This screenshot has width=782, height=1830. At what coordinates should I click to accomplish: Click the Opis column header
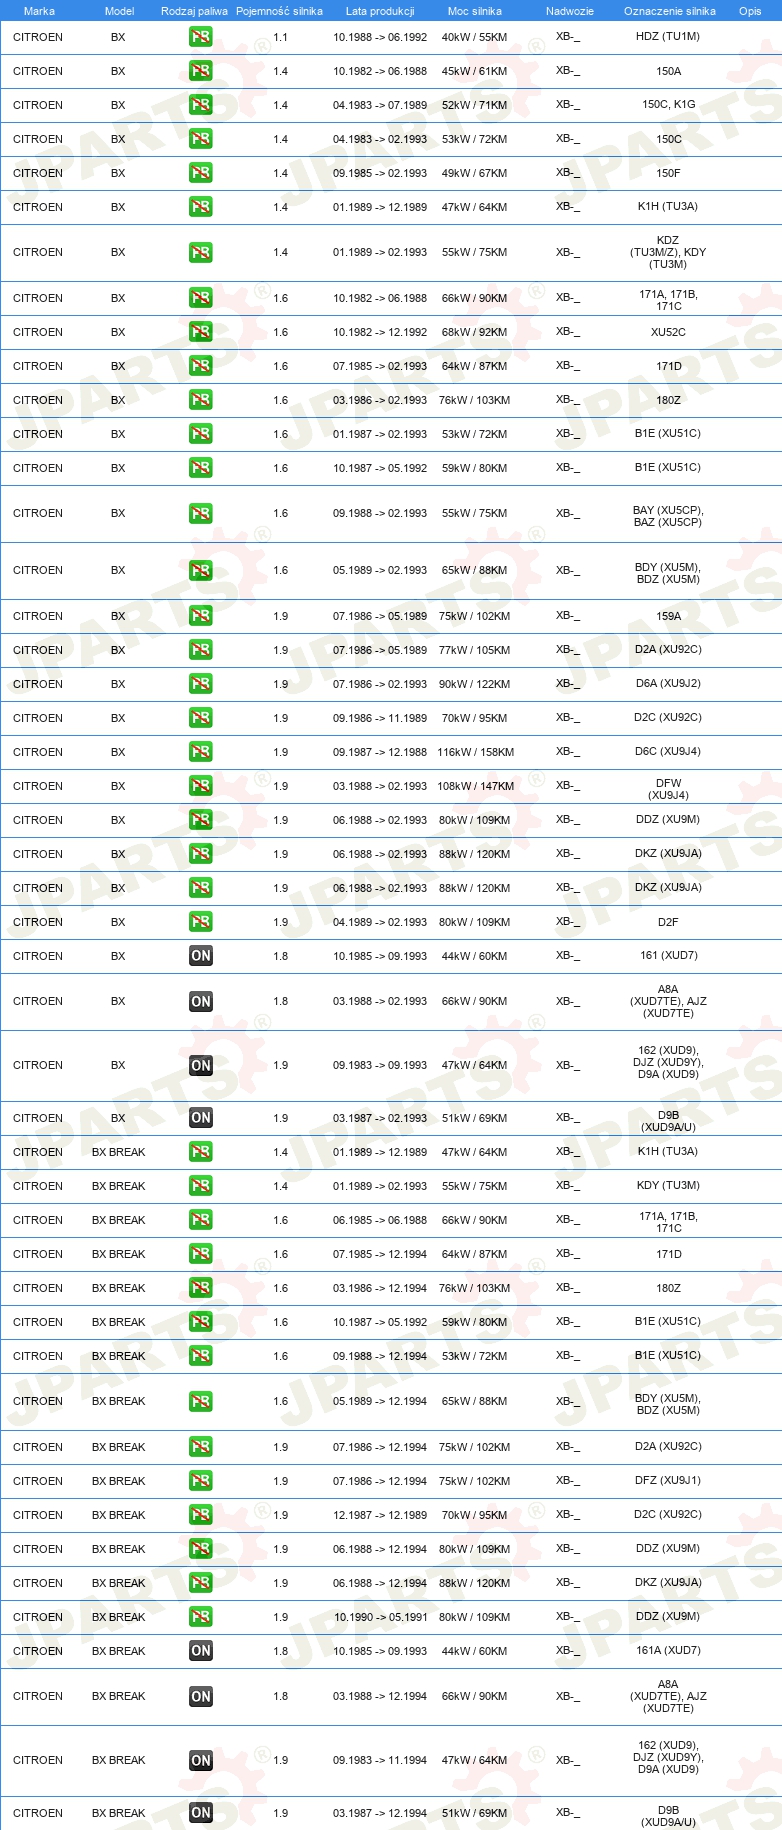(x=750, y=11)
